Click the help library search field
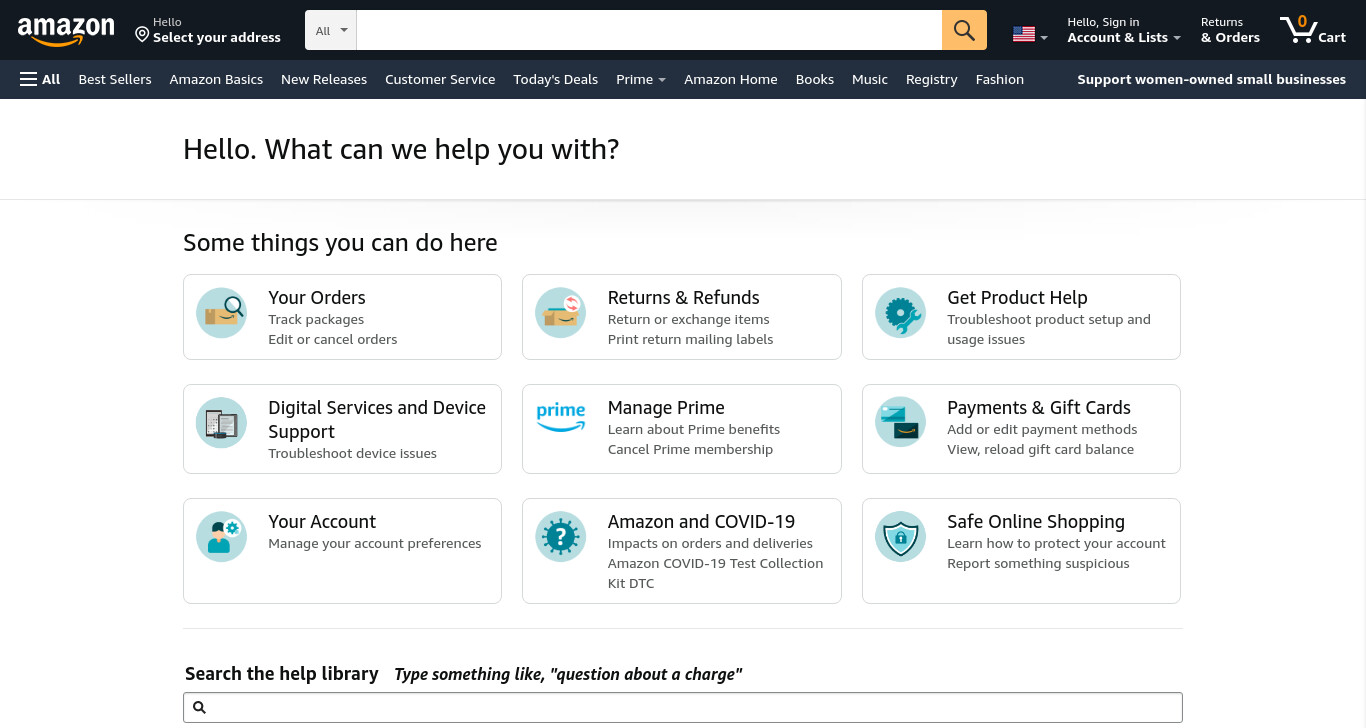Image resolution: width=1366 pixels, height=728 pixels. tap(683, 708)
